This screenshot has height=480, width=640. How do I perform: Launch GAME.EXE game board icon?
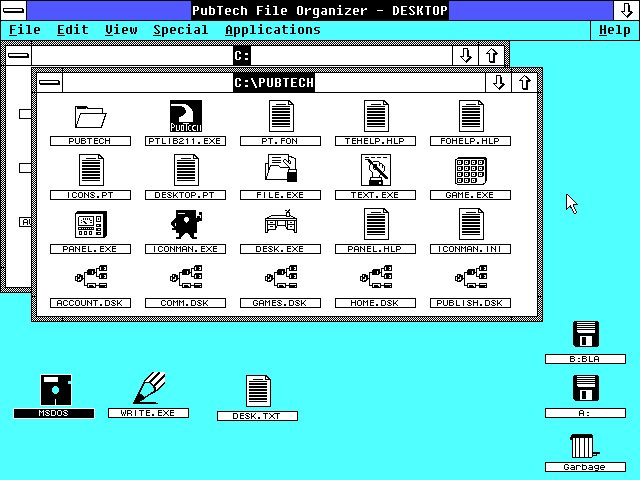(x=471, y=171)
